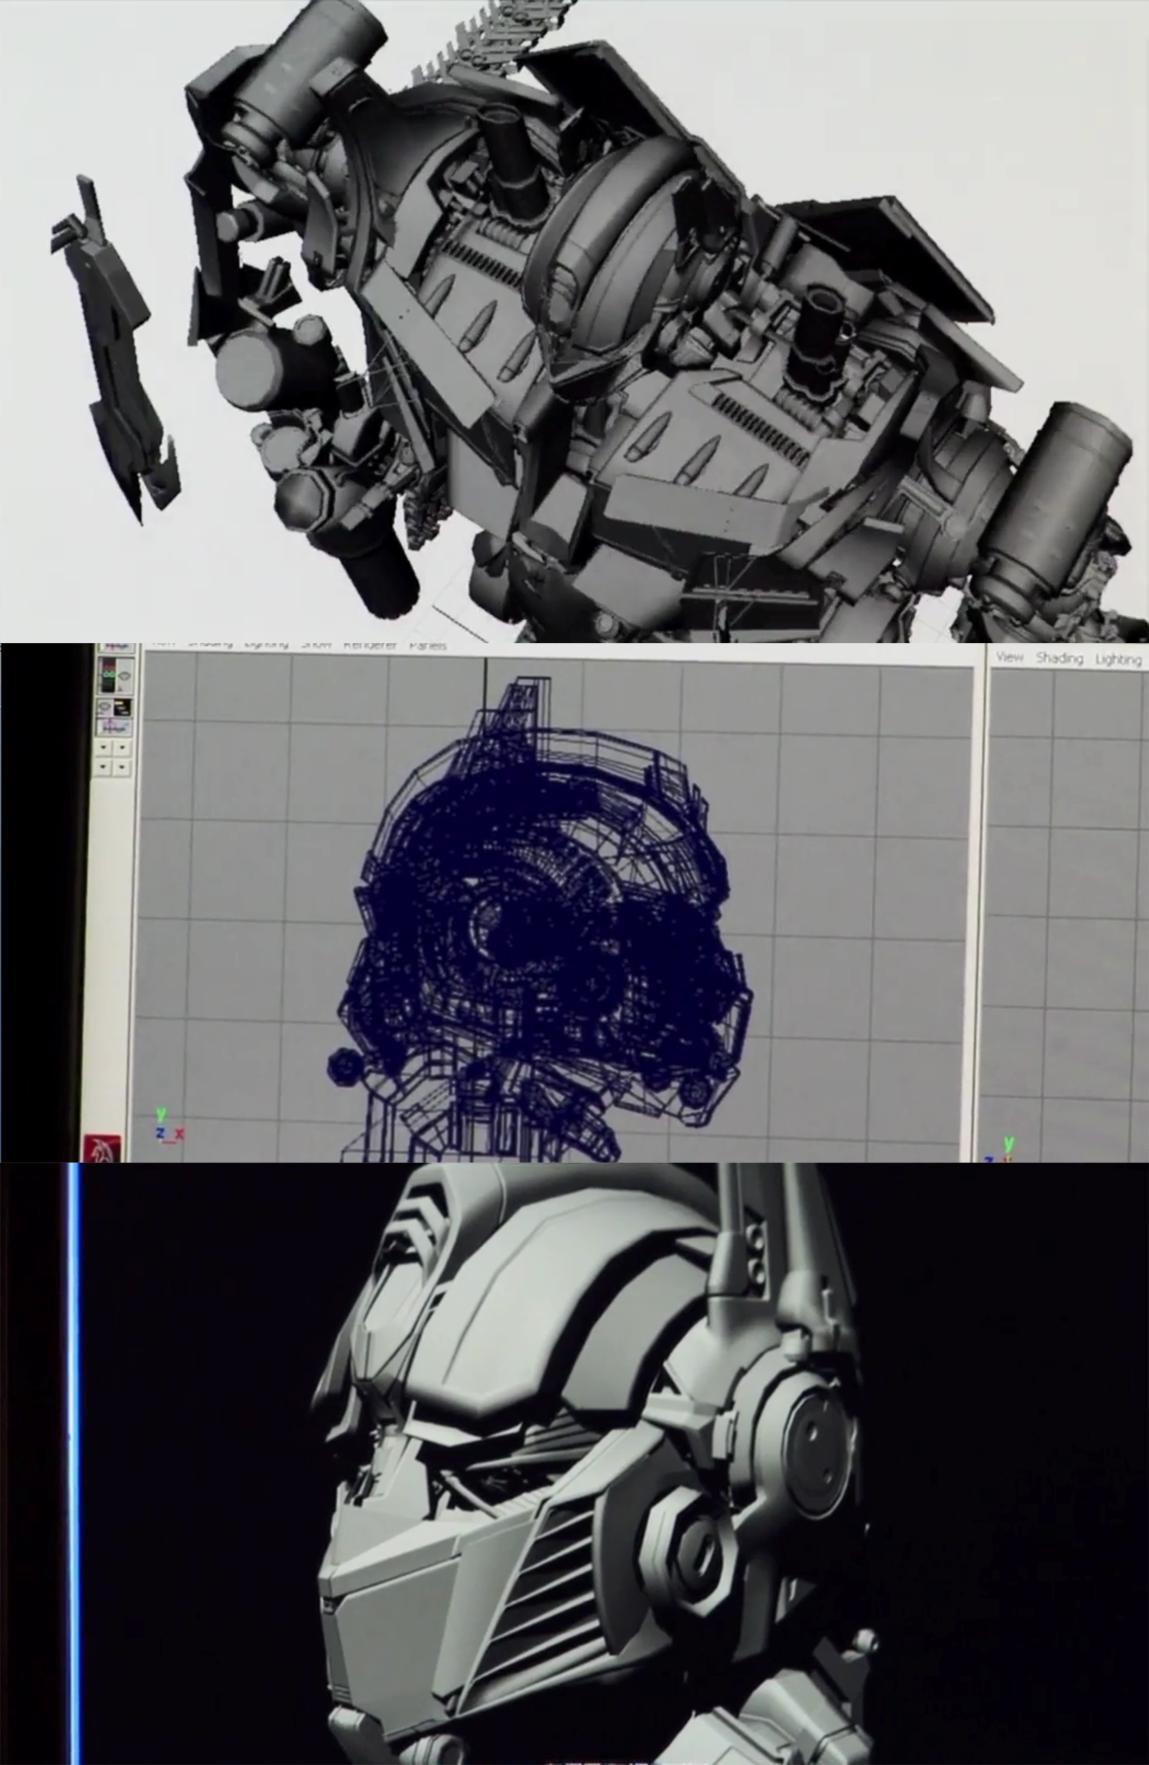This screenshot has width=1149, height=1765.
Task: Open the Show menu above the wireframe viewport
Action: 317,646
